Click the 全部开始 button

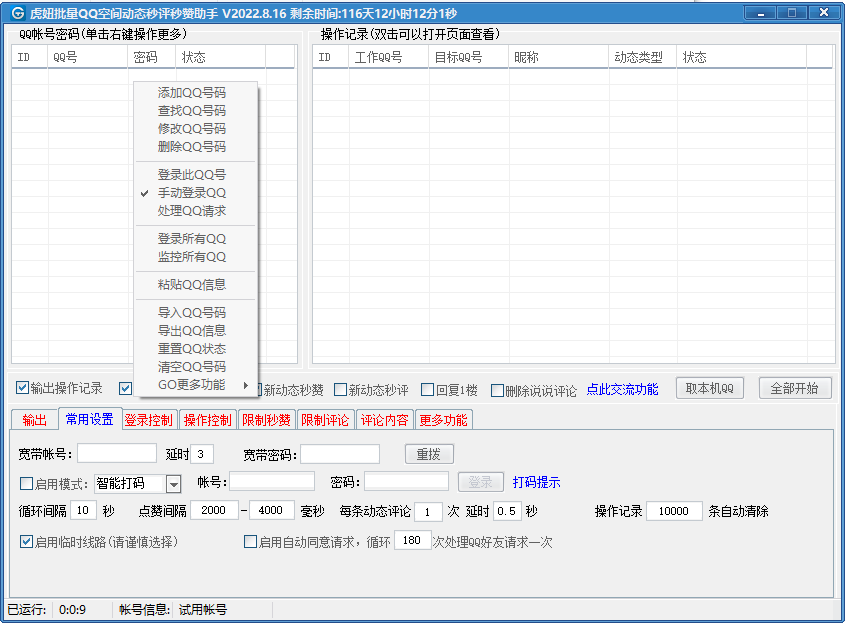[794, 388]
